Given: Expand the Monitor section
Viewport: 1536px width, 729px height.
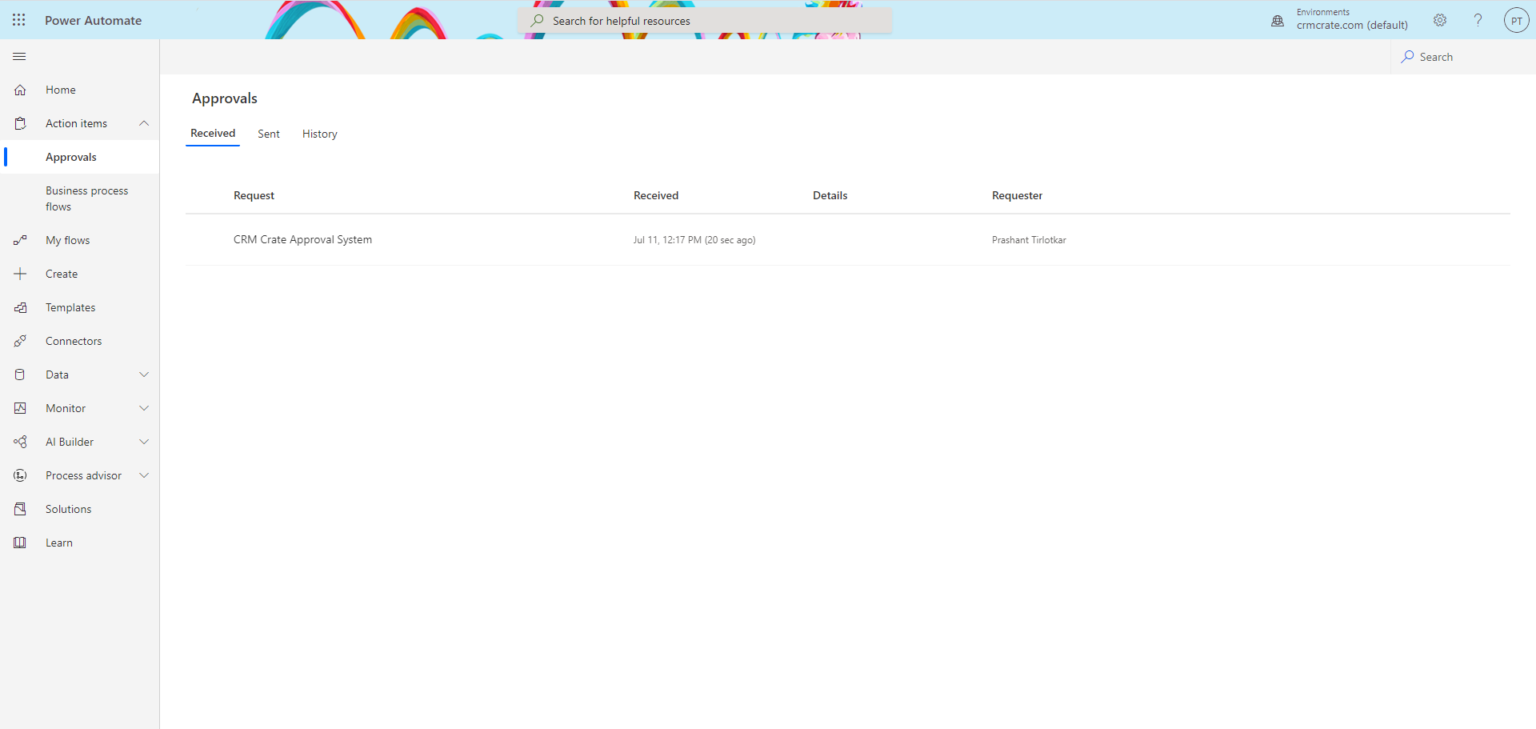Looking at the screenshot, I should coord(143,408).
